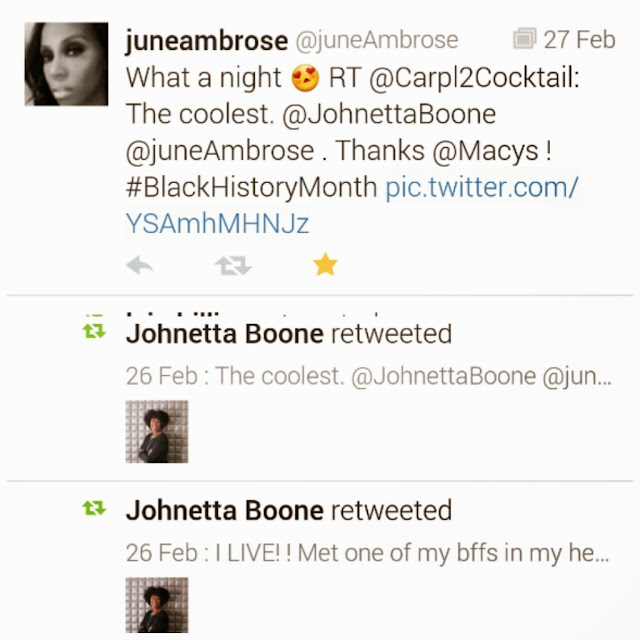Image resolution: width=640 pixels, height=640 pixels.
Task: Tap green retweet icon beside 'The coolest' entry
Action: coord(94,332)
